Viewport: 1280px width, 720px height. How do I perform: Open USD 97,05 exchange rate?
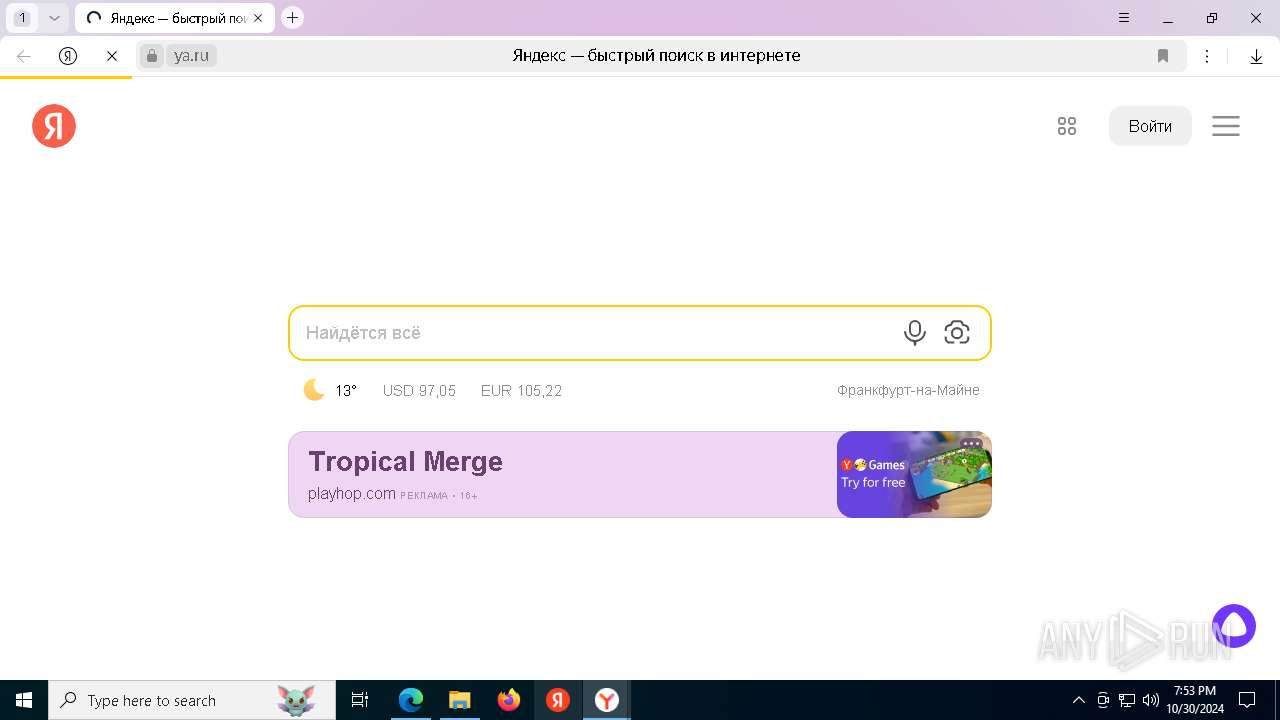click(419, 391)
